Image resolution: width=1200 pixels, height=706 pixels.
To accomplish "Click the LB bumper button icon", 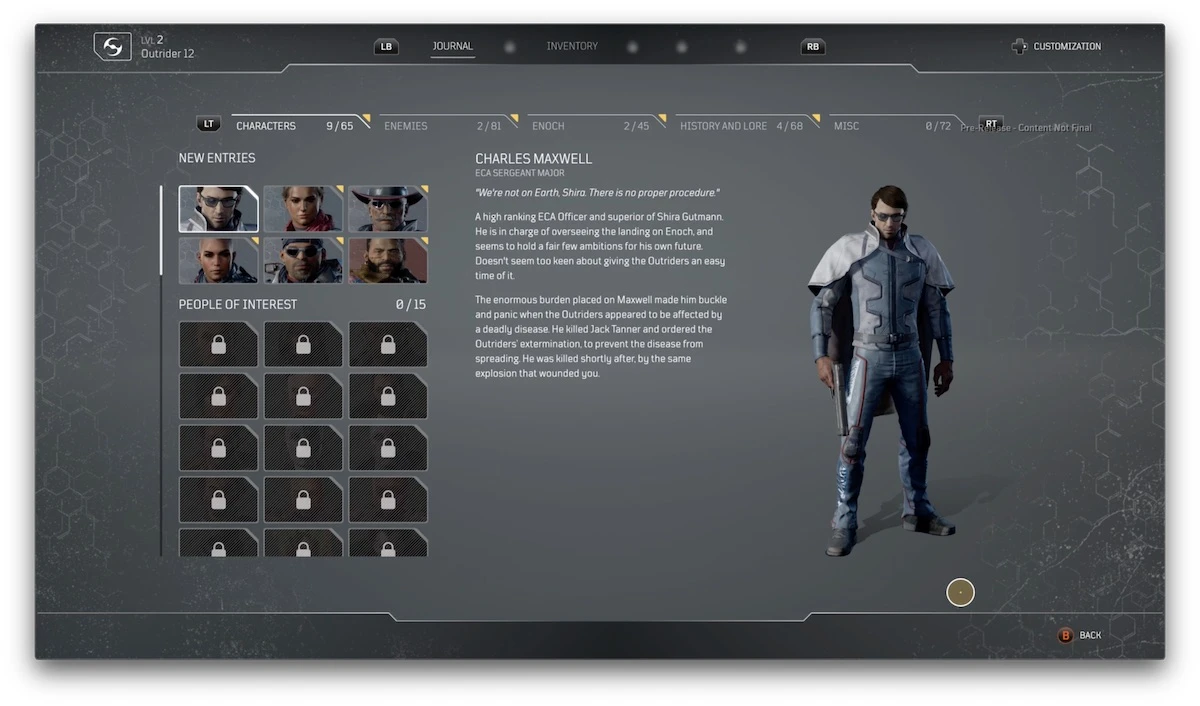I will point(386,47).
